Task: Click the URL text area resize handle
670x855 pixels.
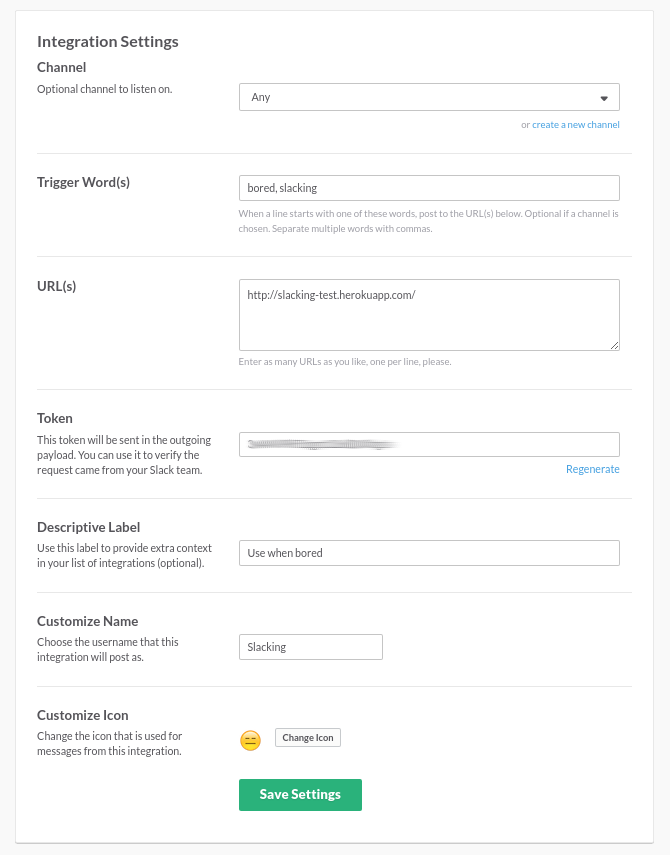Action: pyautogui.click(x=614, y=345)
